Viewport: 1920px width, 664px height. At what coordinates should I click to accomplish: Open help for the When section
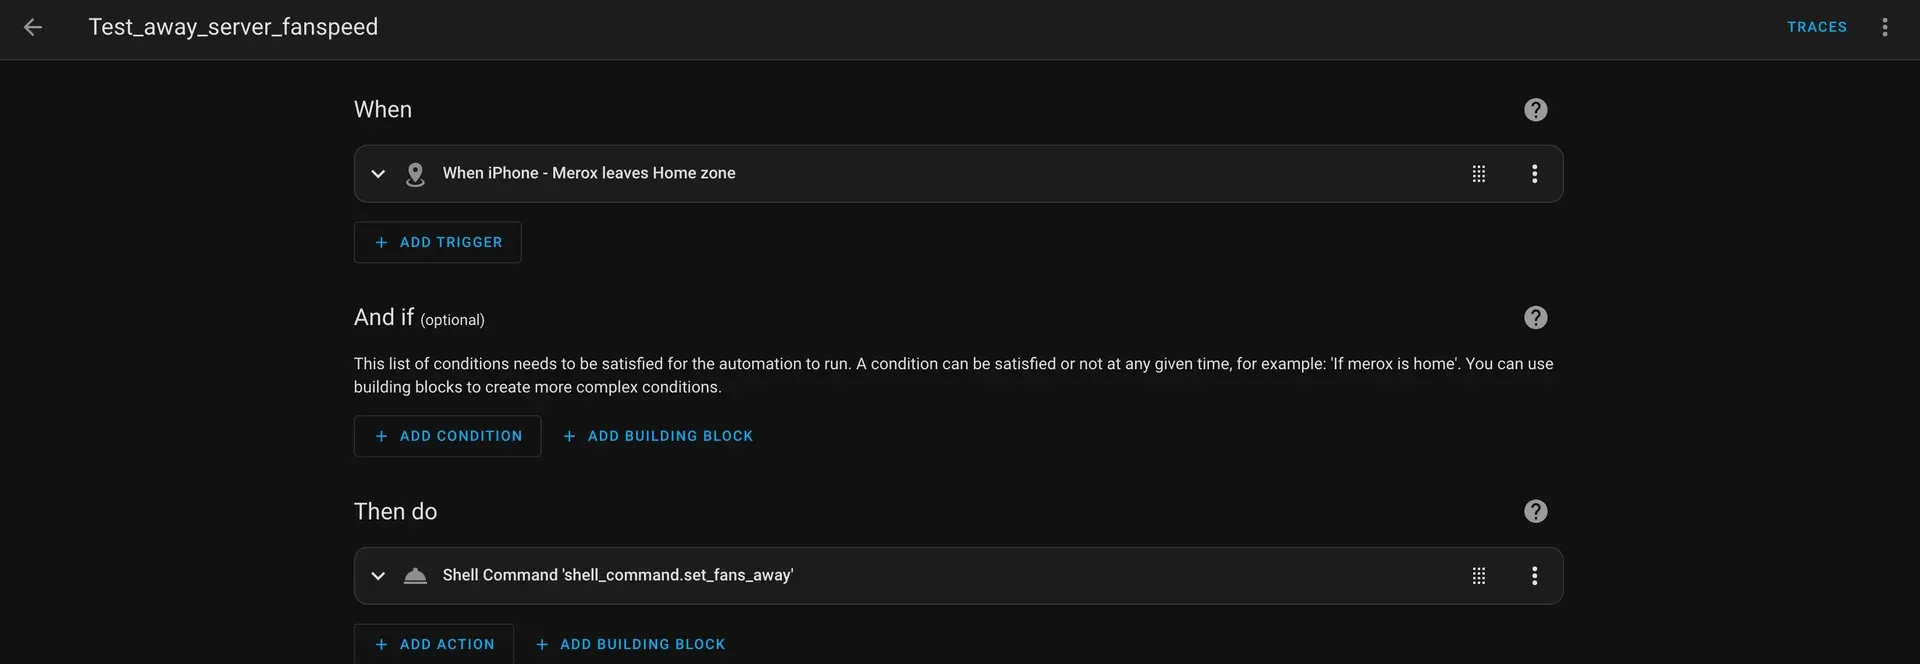click(1535, 110)
